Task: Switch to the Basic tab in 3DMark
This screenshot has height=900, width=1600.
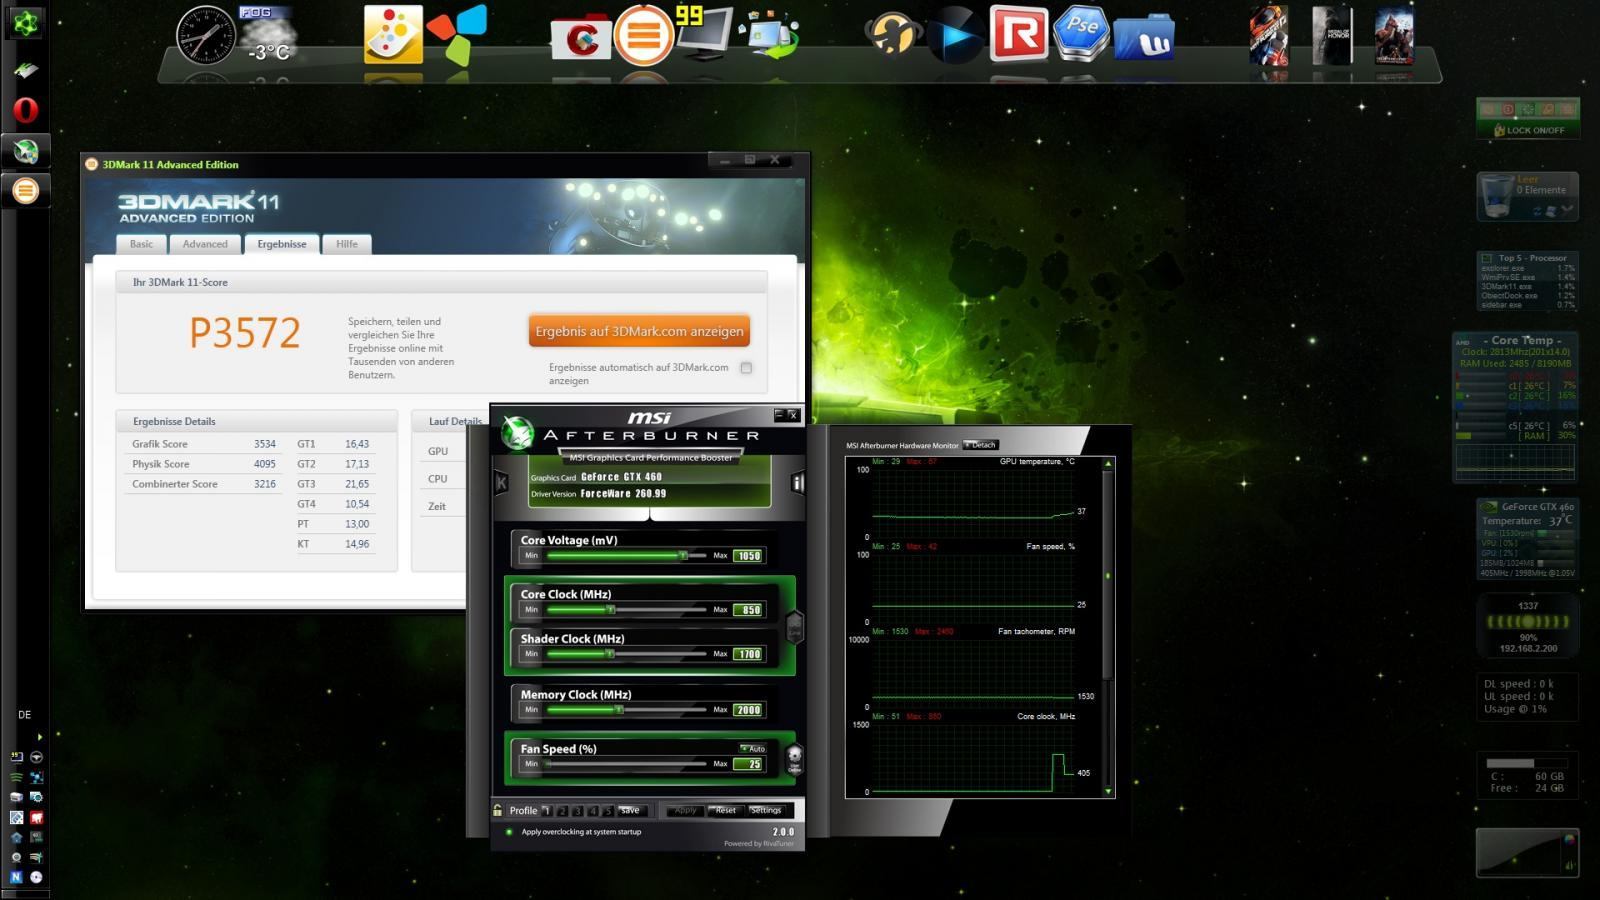Action: [x=141, y=244]
